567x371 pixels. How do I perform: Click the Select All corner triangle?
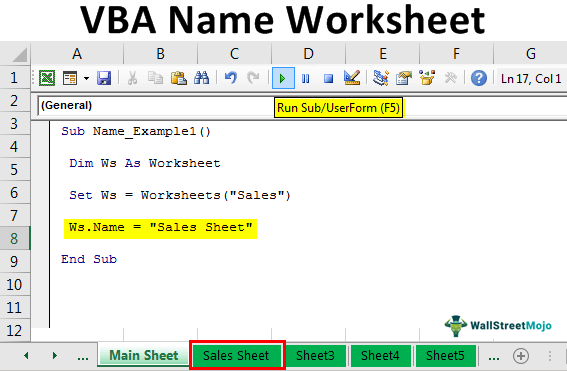pyautogui.click(x=20, y=55)
